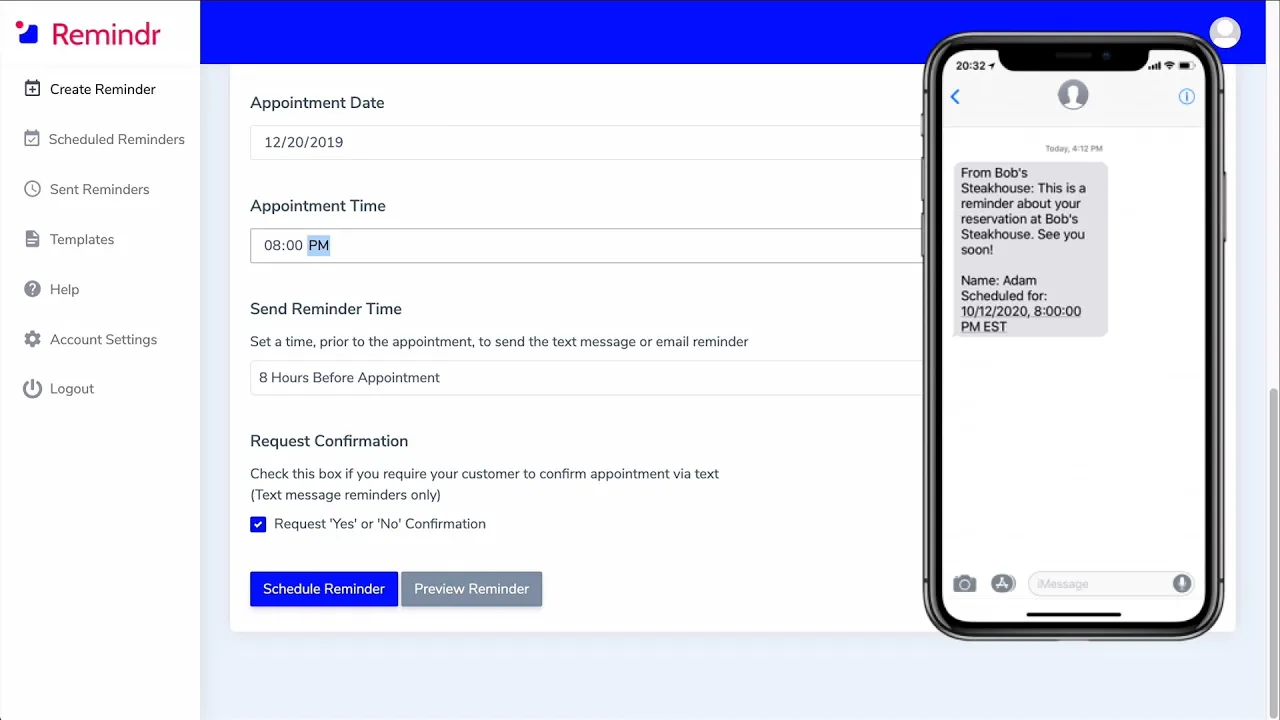Tap the phone's back arrow
Image resolution: width=1280 pixels, height=720 pixels.
point(955,96)
